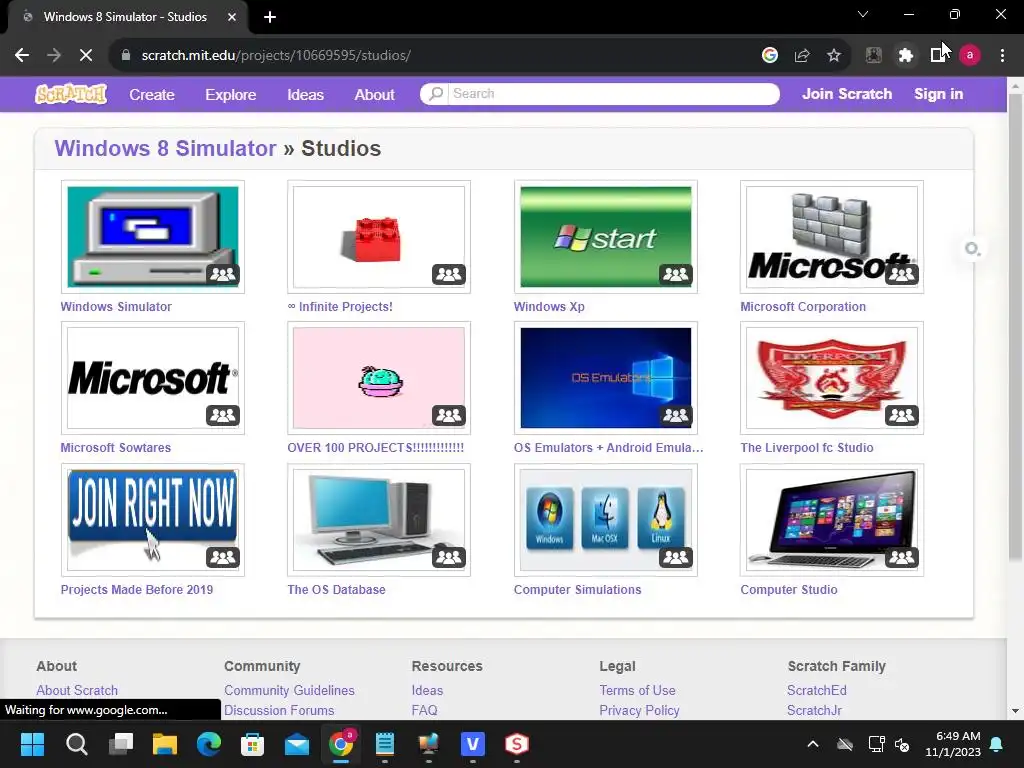
Task: Switch to Chrome on the taskbar
Action: [341, 744]
